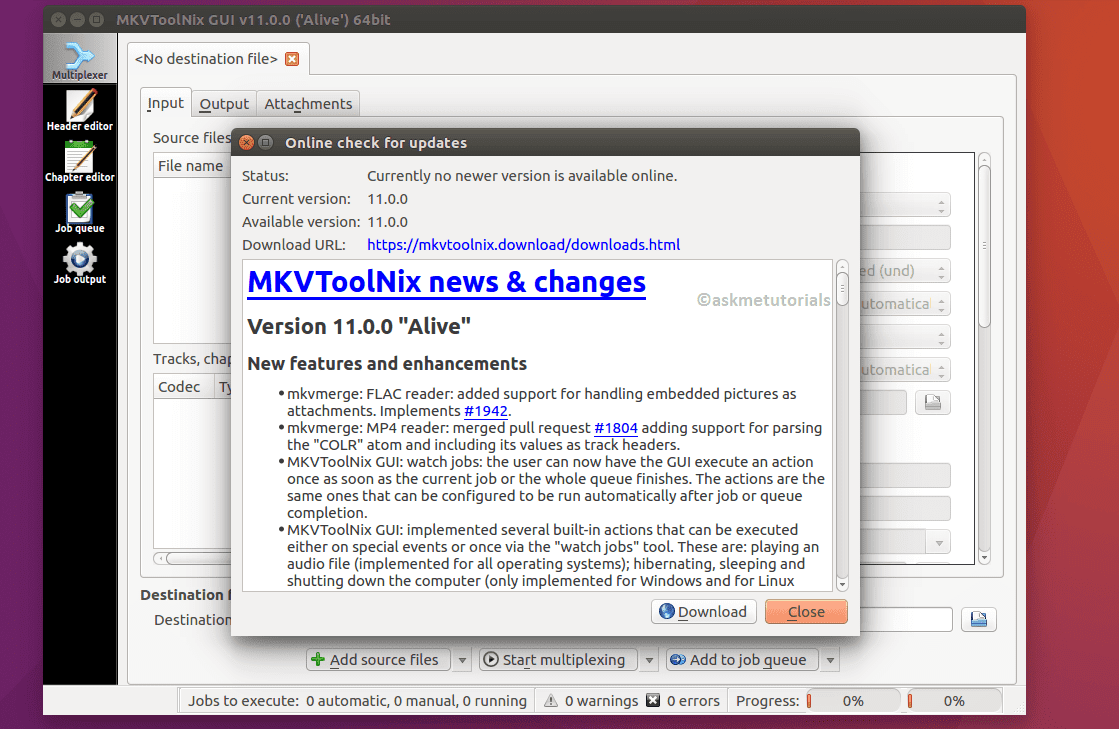Click the play icon on Start multiplexing
The height and width of the screenshot is (729, 1119).
point(490,660)
